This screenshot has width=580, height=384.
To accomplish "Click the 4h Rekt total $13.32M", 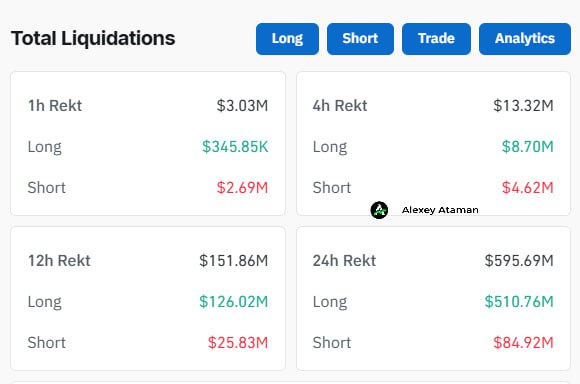I will [523, 106].
